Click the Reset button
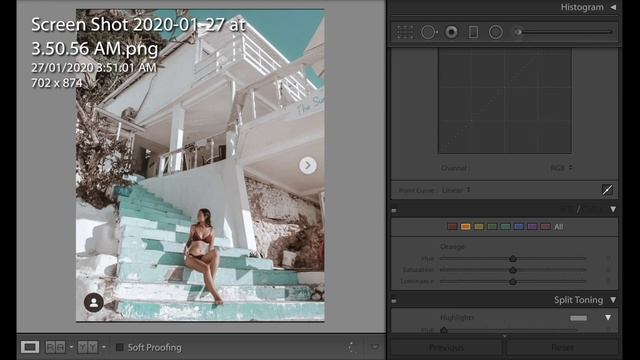Image resolution: width=640 pixels, height=360 pixels. click(x=562, y=348)
